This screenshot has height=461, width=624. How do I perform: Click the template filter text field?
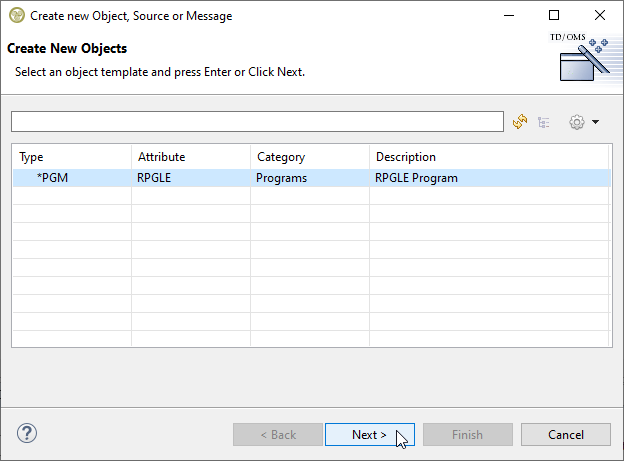[x=257, y=122]
